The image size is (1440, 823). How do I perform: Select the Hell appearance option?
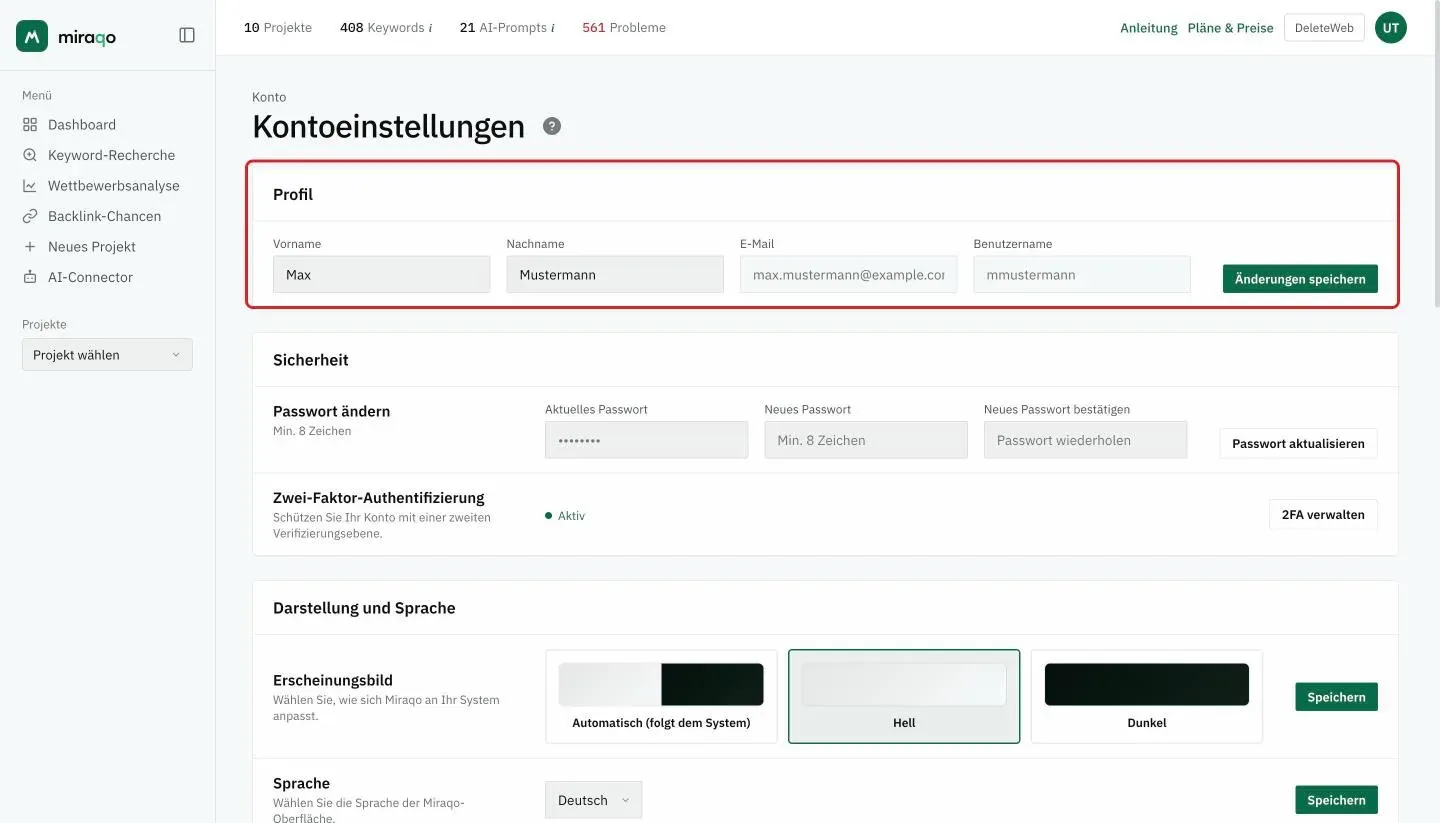904,696
